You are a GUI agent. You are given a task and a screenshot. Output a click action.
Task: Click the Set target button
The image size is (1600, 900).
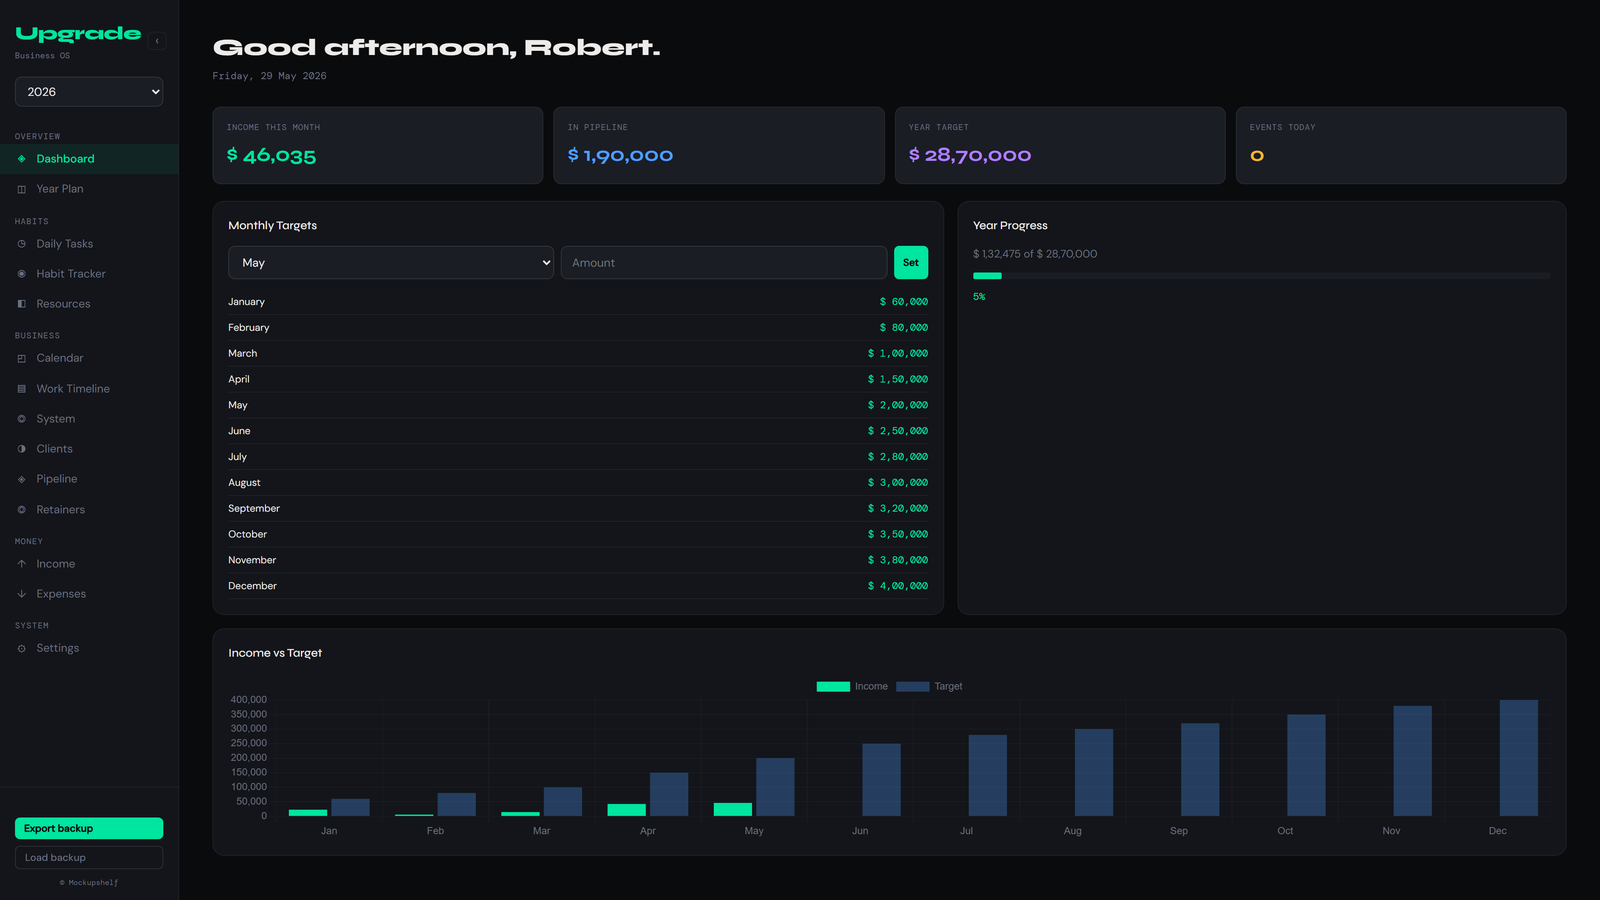(911, 263)
